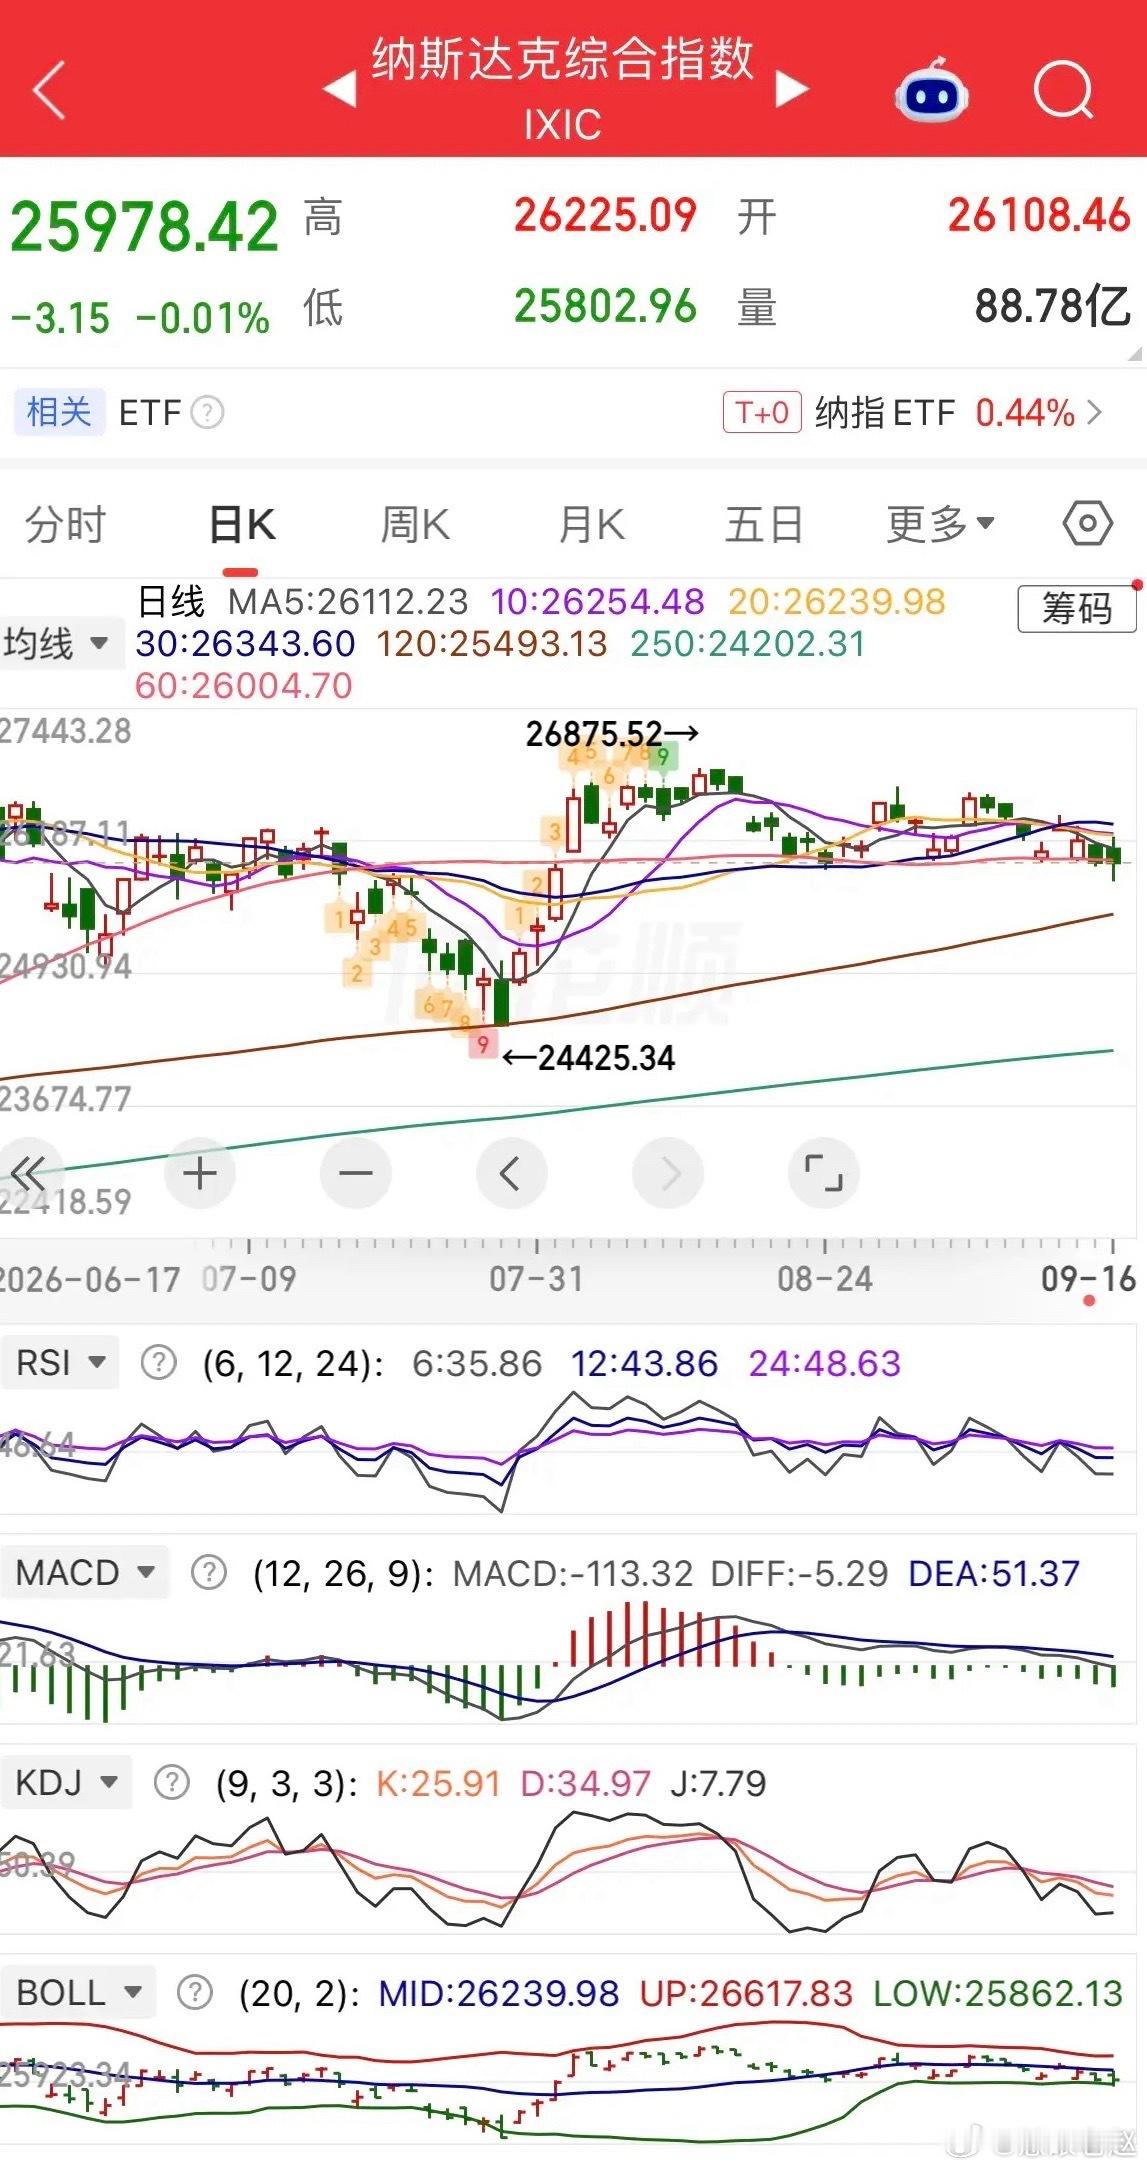Tap the IXIC ticker code

[563, 125]
